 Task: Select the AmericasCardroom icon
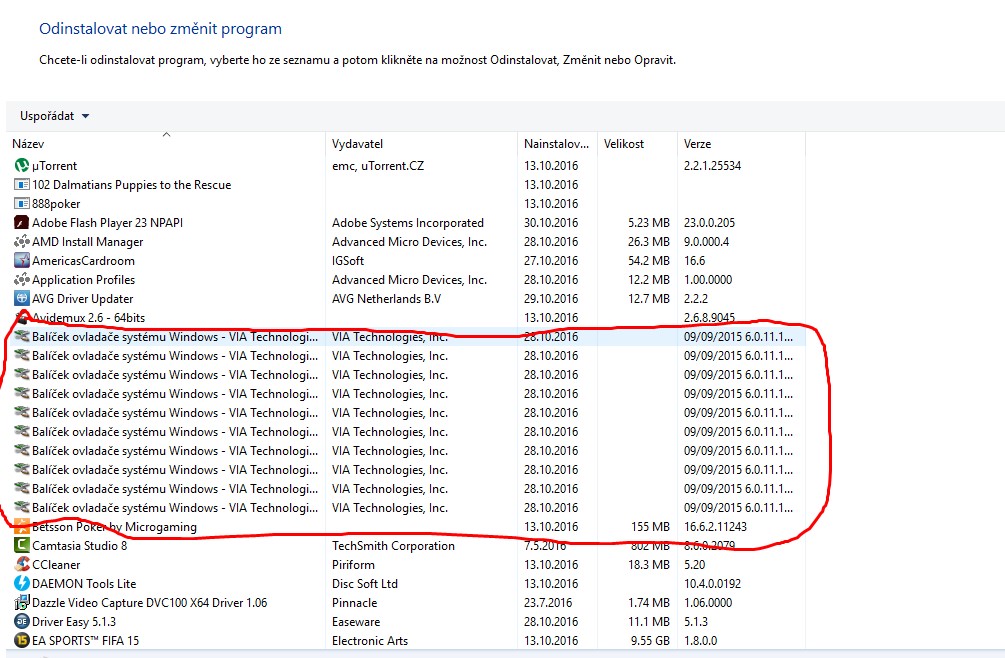[22, 261]
